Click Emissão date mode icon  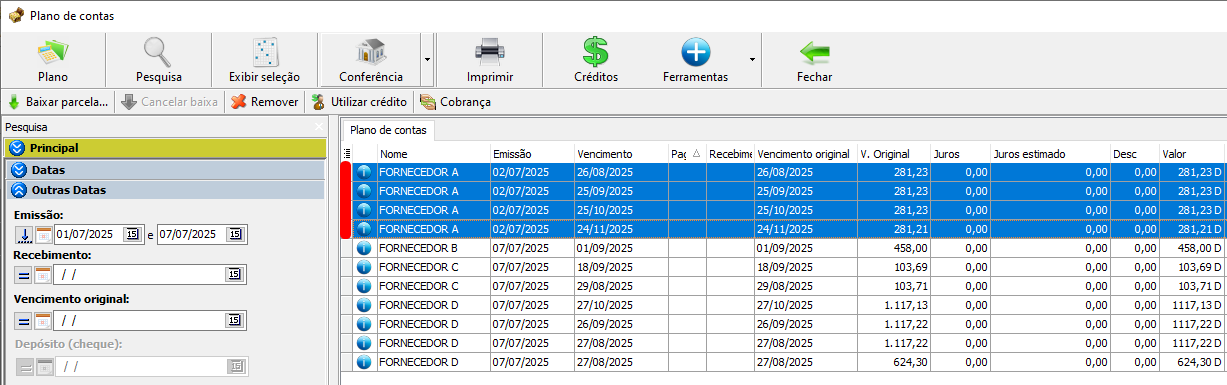pyautogui.click(x=43, y=234)
